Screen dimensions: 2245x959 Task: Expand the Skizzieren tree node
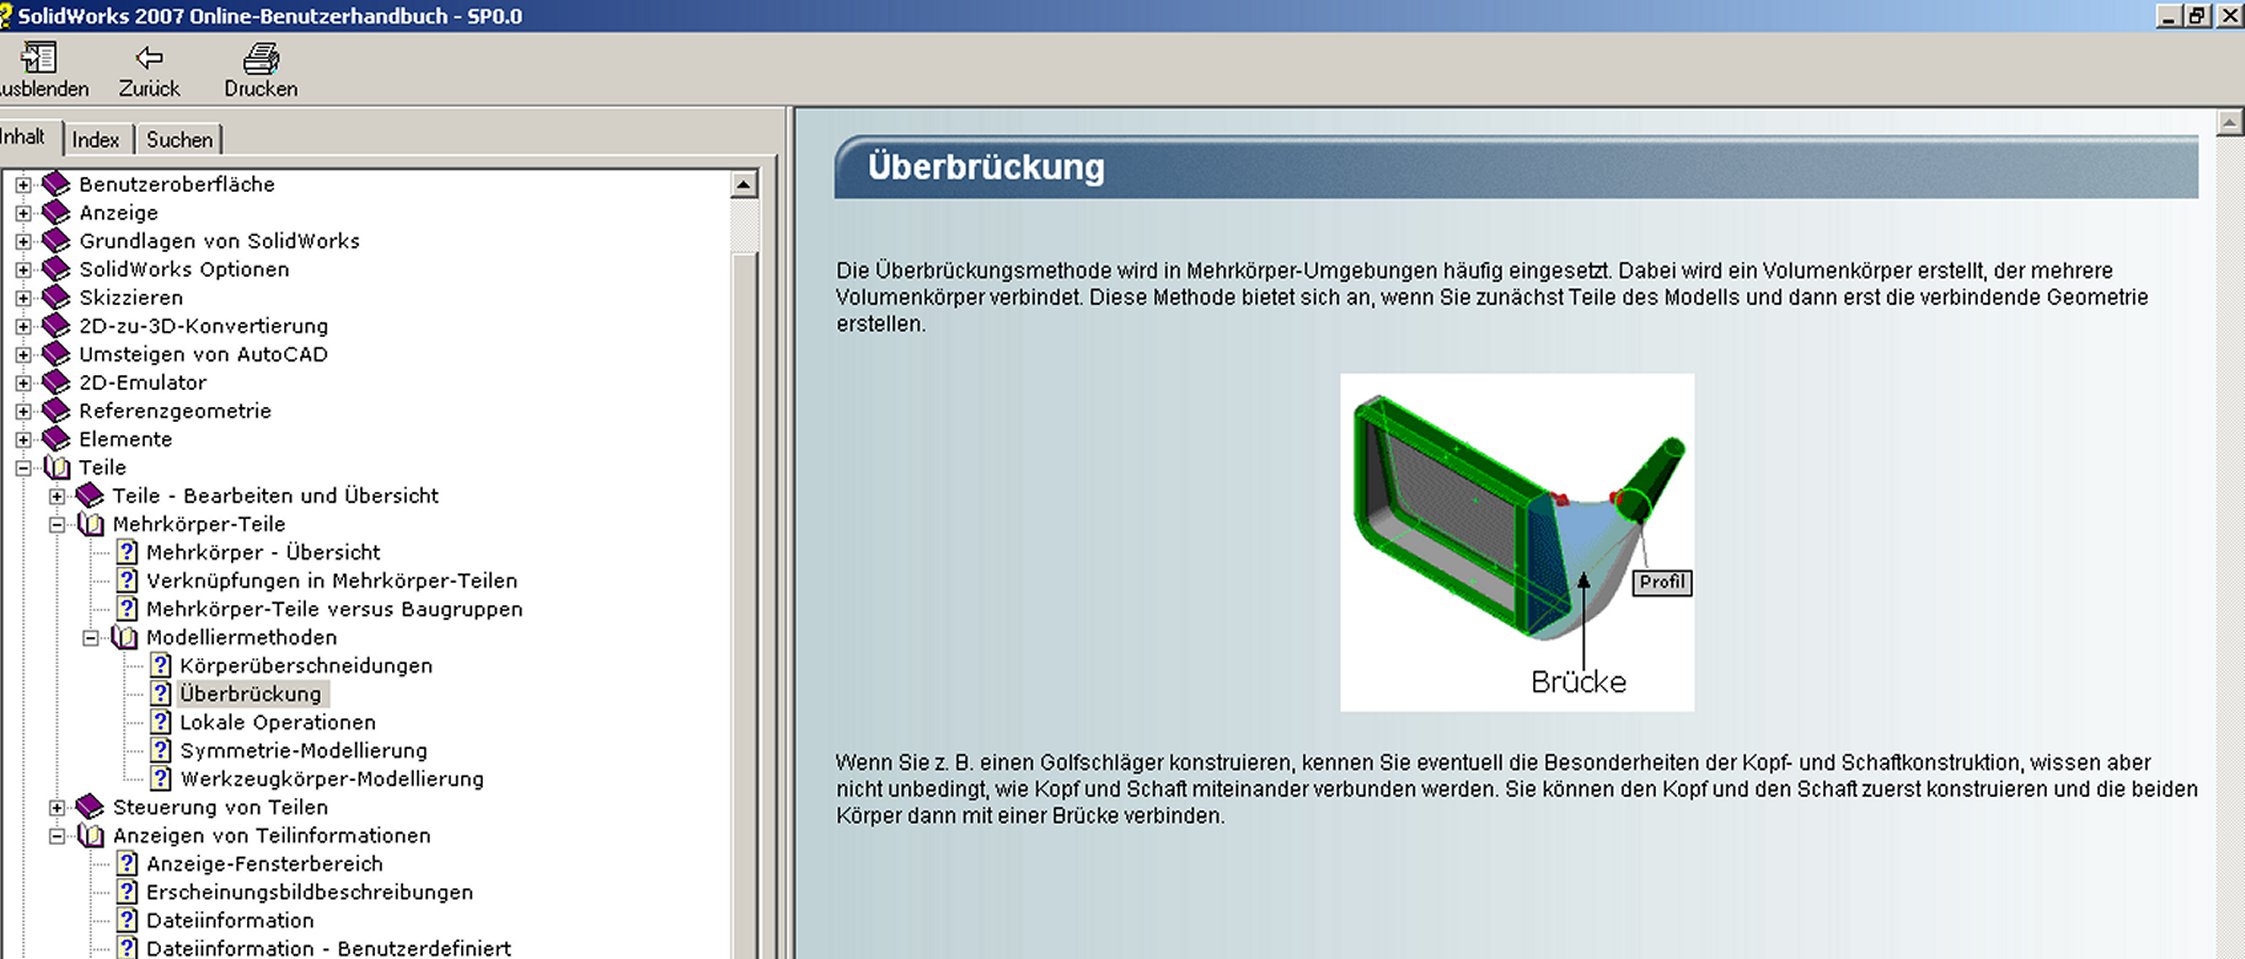click(23, 298)
